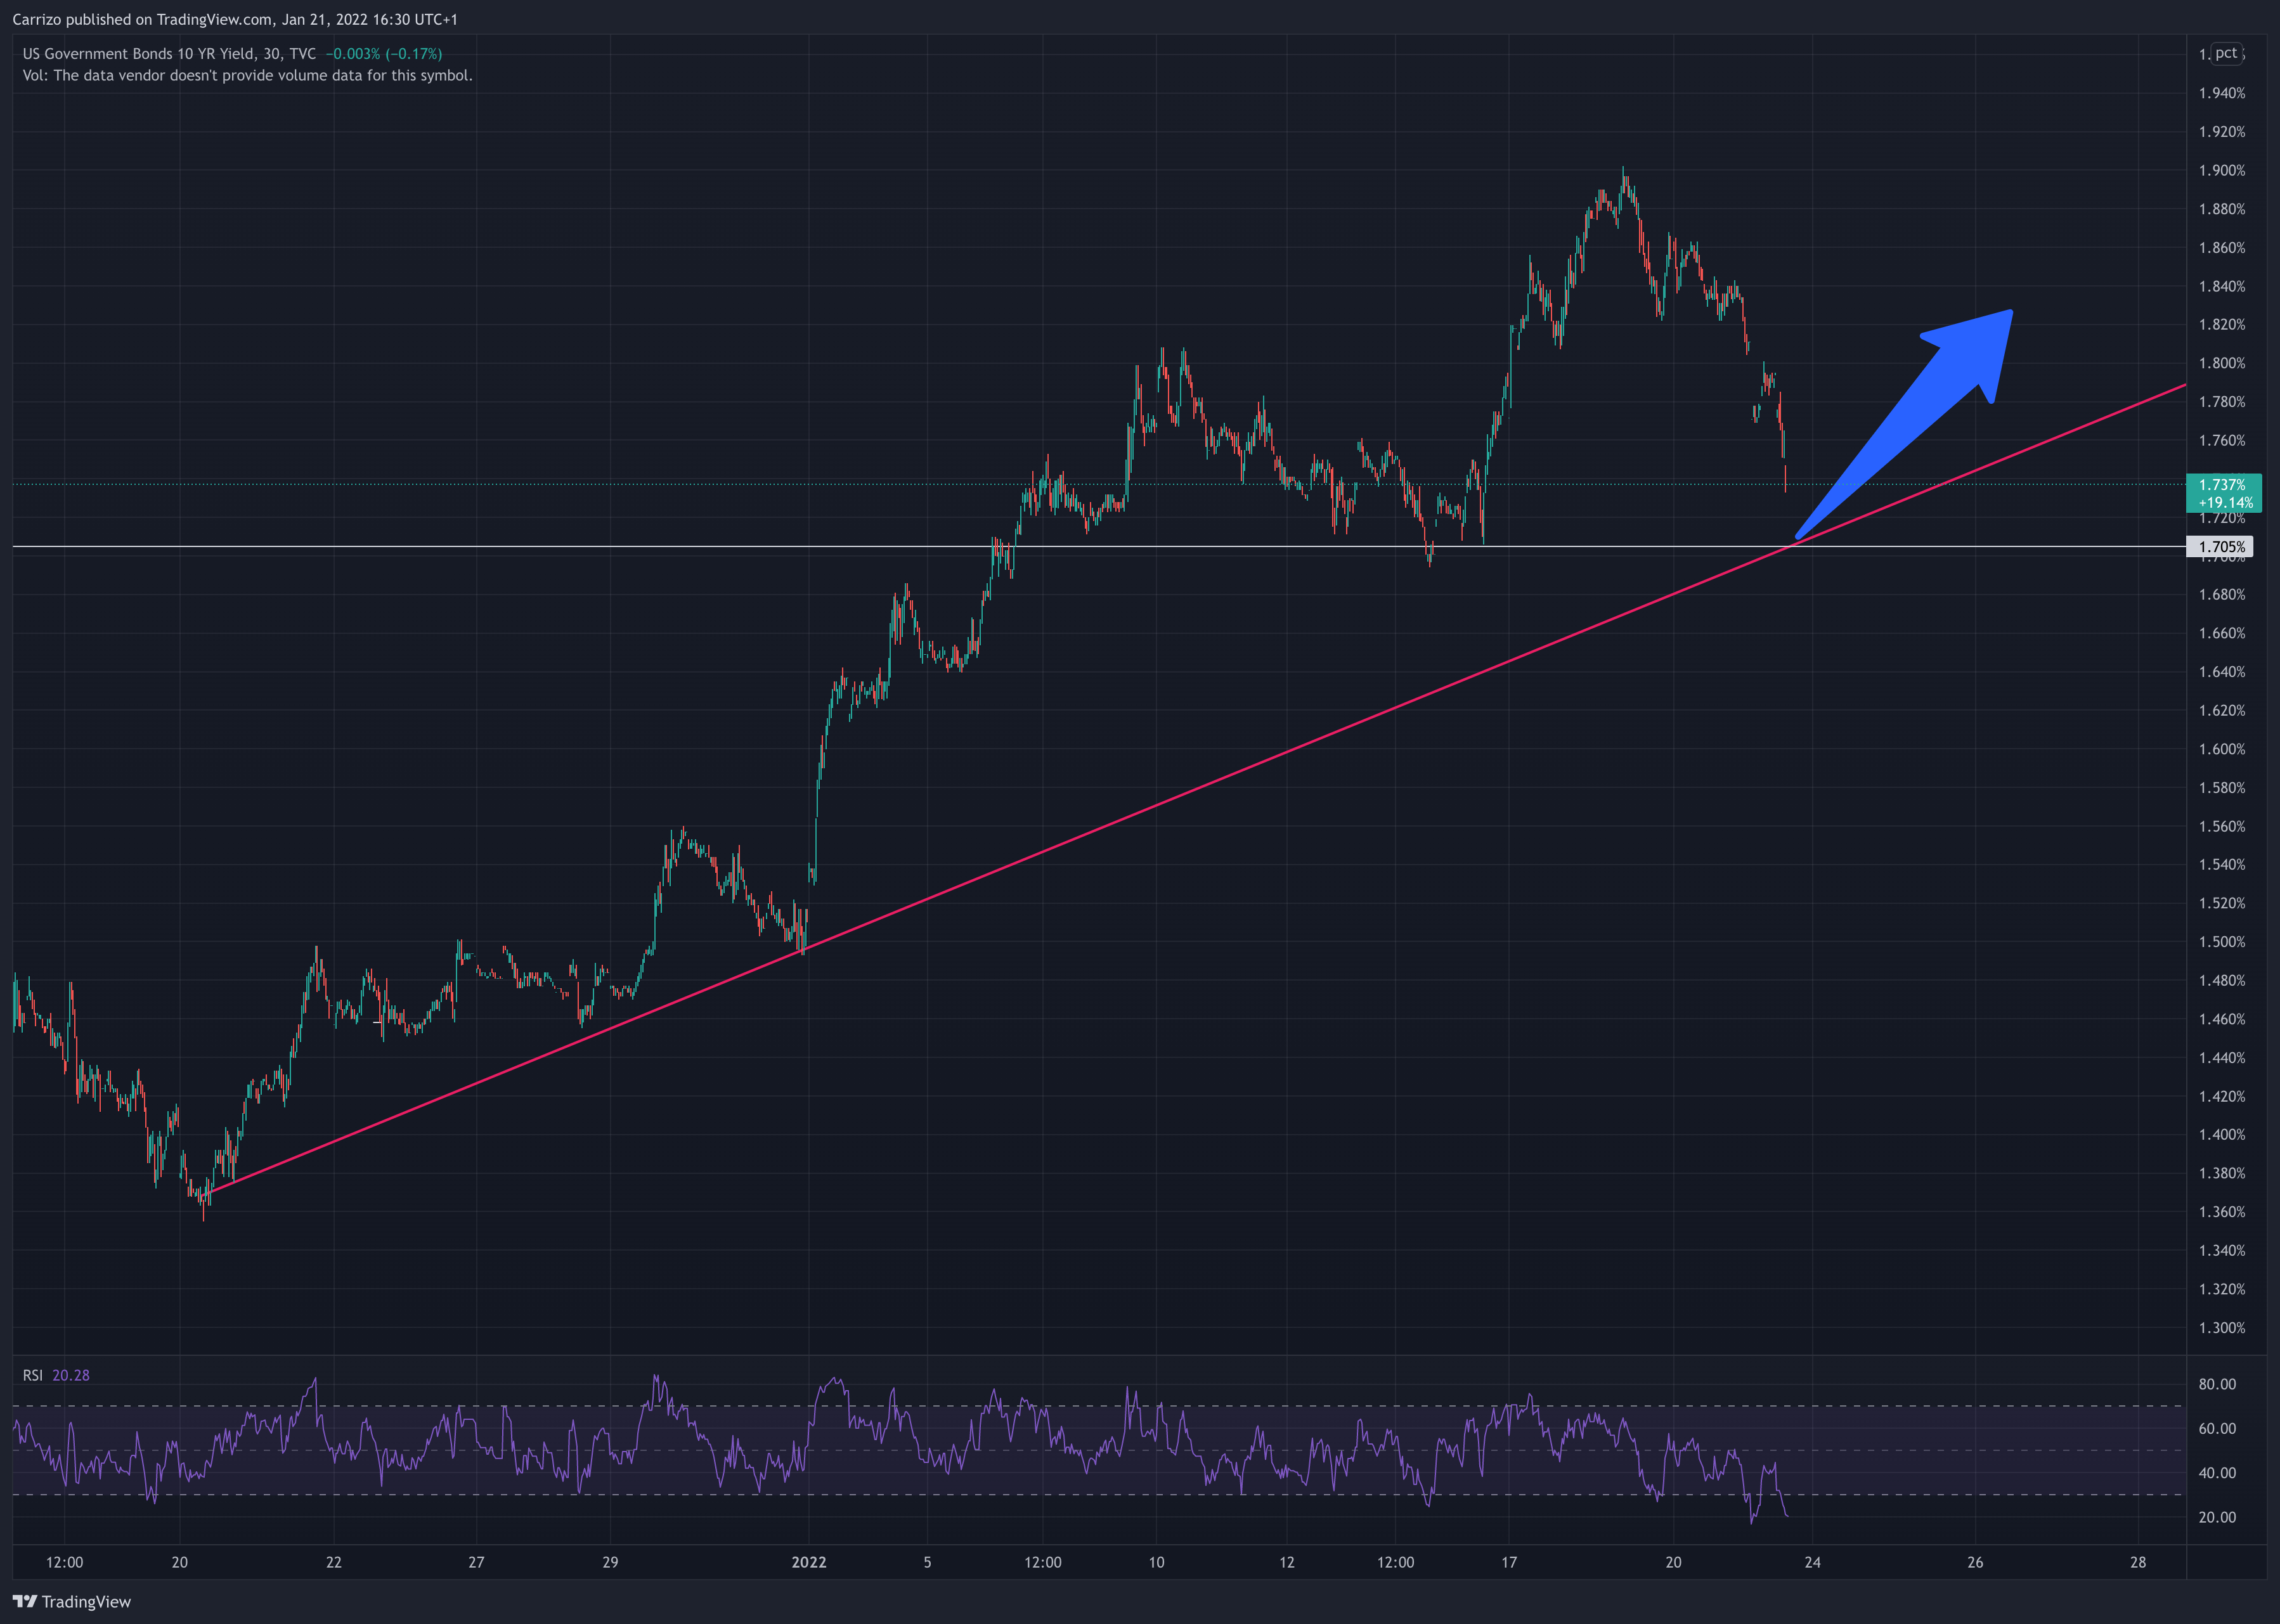Click the 29 date label on time axis
This screenshot has height=1624, width=2280.
(x=610, y=1562)
